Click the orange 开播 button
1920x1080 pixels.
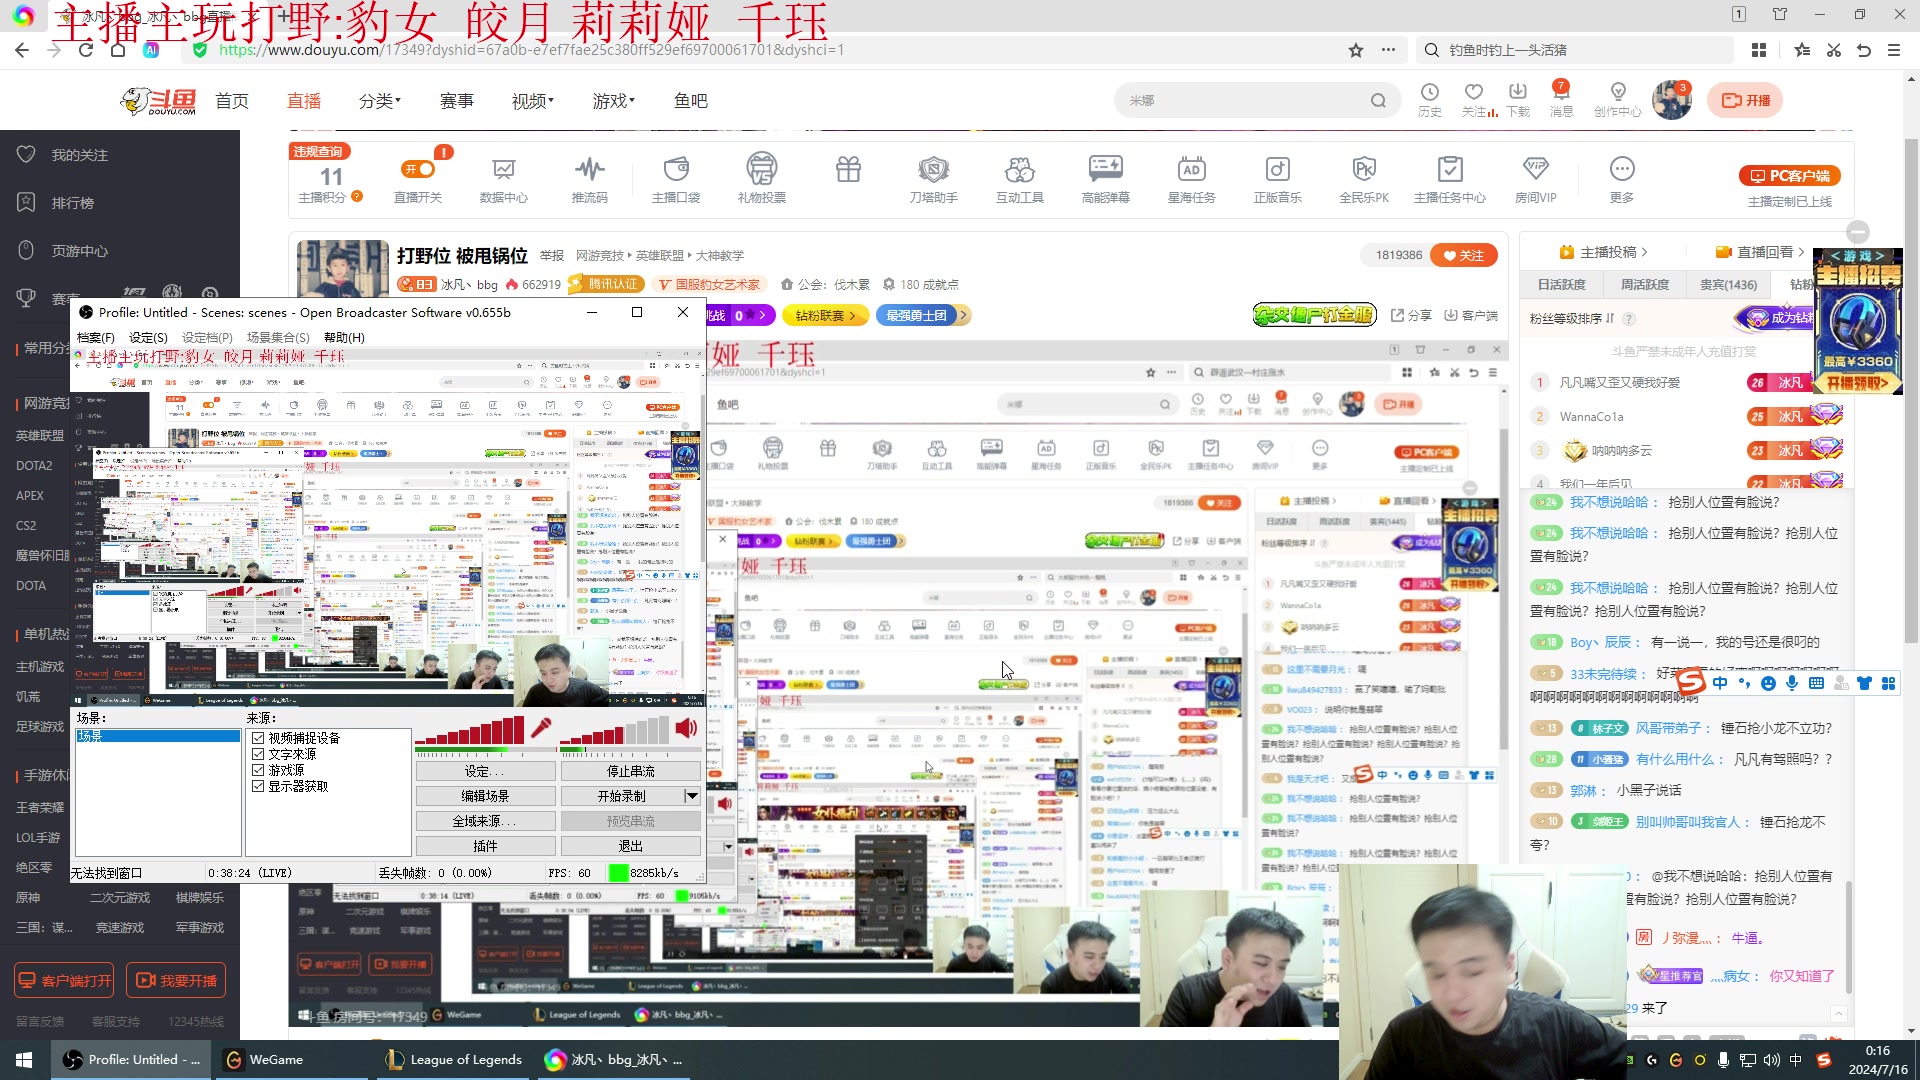pyautogui.click(x=1745, y=100)
